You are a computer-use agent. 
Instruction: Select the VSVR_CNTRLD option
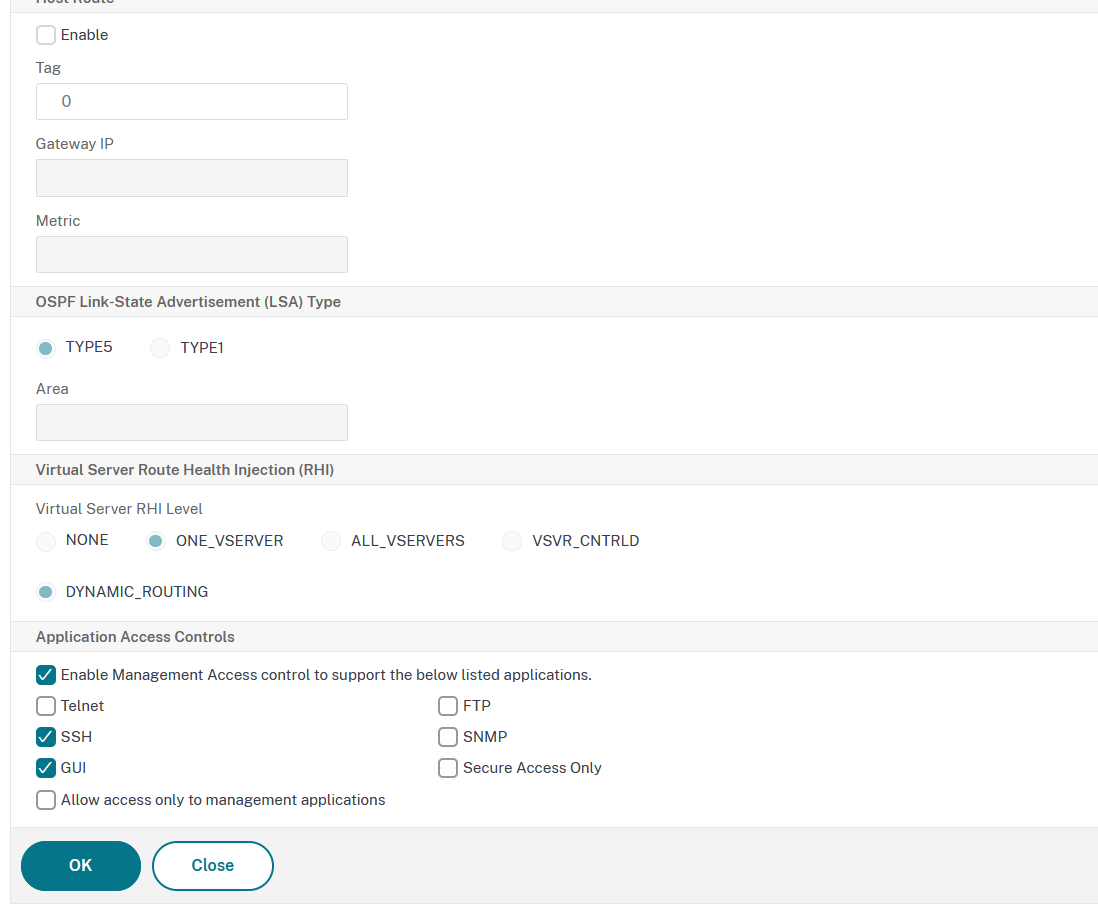pyautogui.click(x=511, y=540)
